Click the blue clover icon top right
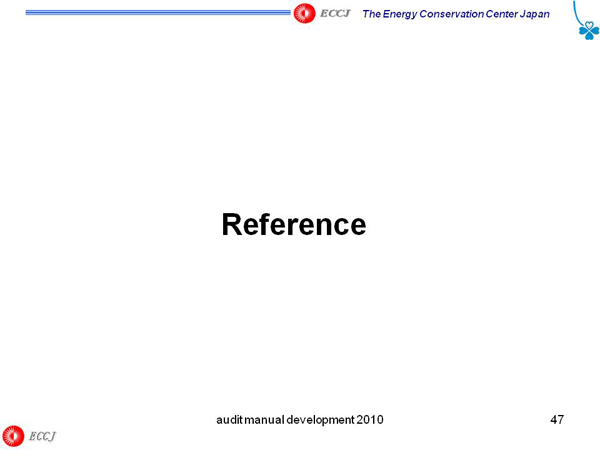The image size is (600, 450). pyautogui.click(x=589, y=30)
